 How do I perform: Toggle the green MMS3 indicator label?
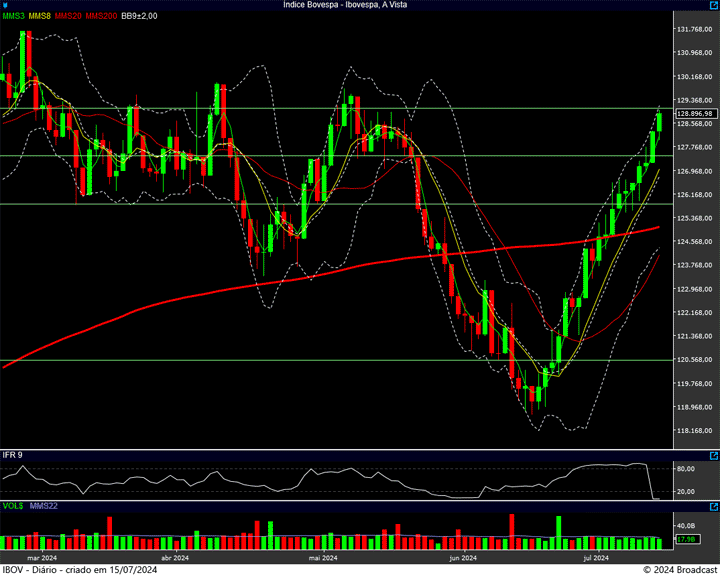pyautogui.click(x=14, y=17)
